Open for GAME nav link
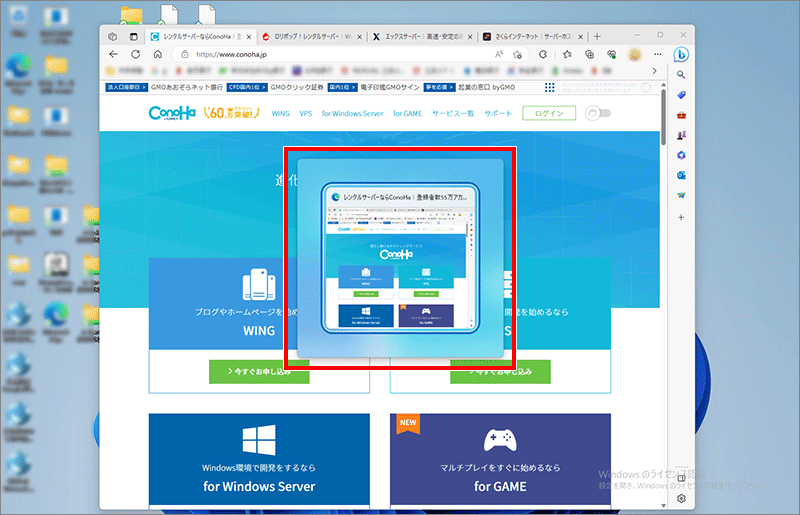This screenshot has width=800, height=515. (407, 113)
